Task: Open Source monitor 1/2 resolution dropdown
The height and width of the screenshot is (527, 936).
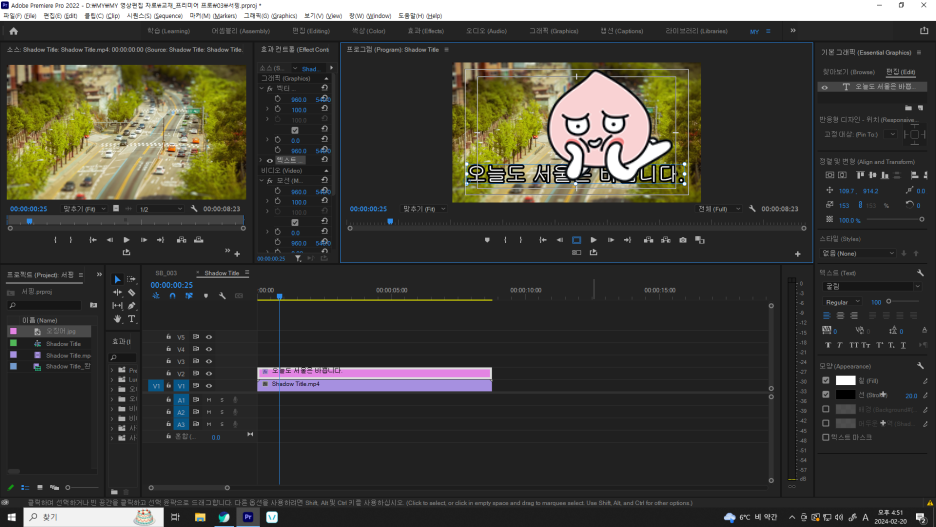Action: [x=160, y=209]
